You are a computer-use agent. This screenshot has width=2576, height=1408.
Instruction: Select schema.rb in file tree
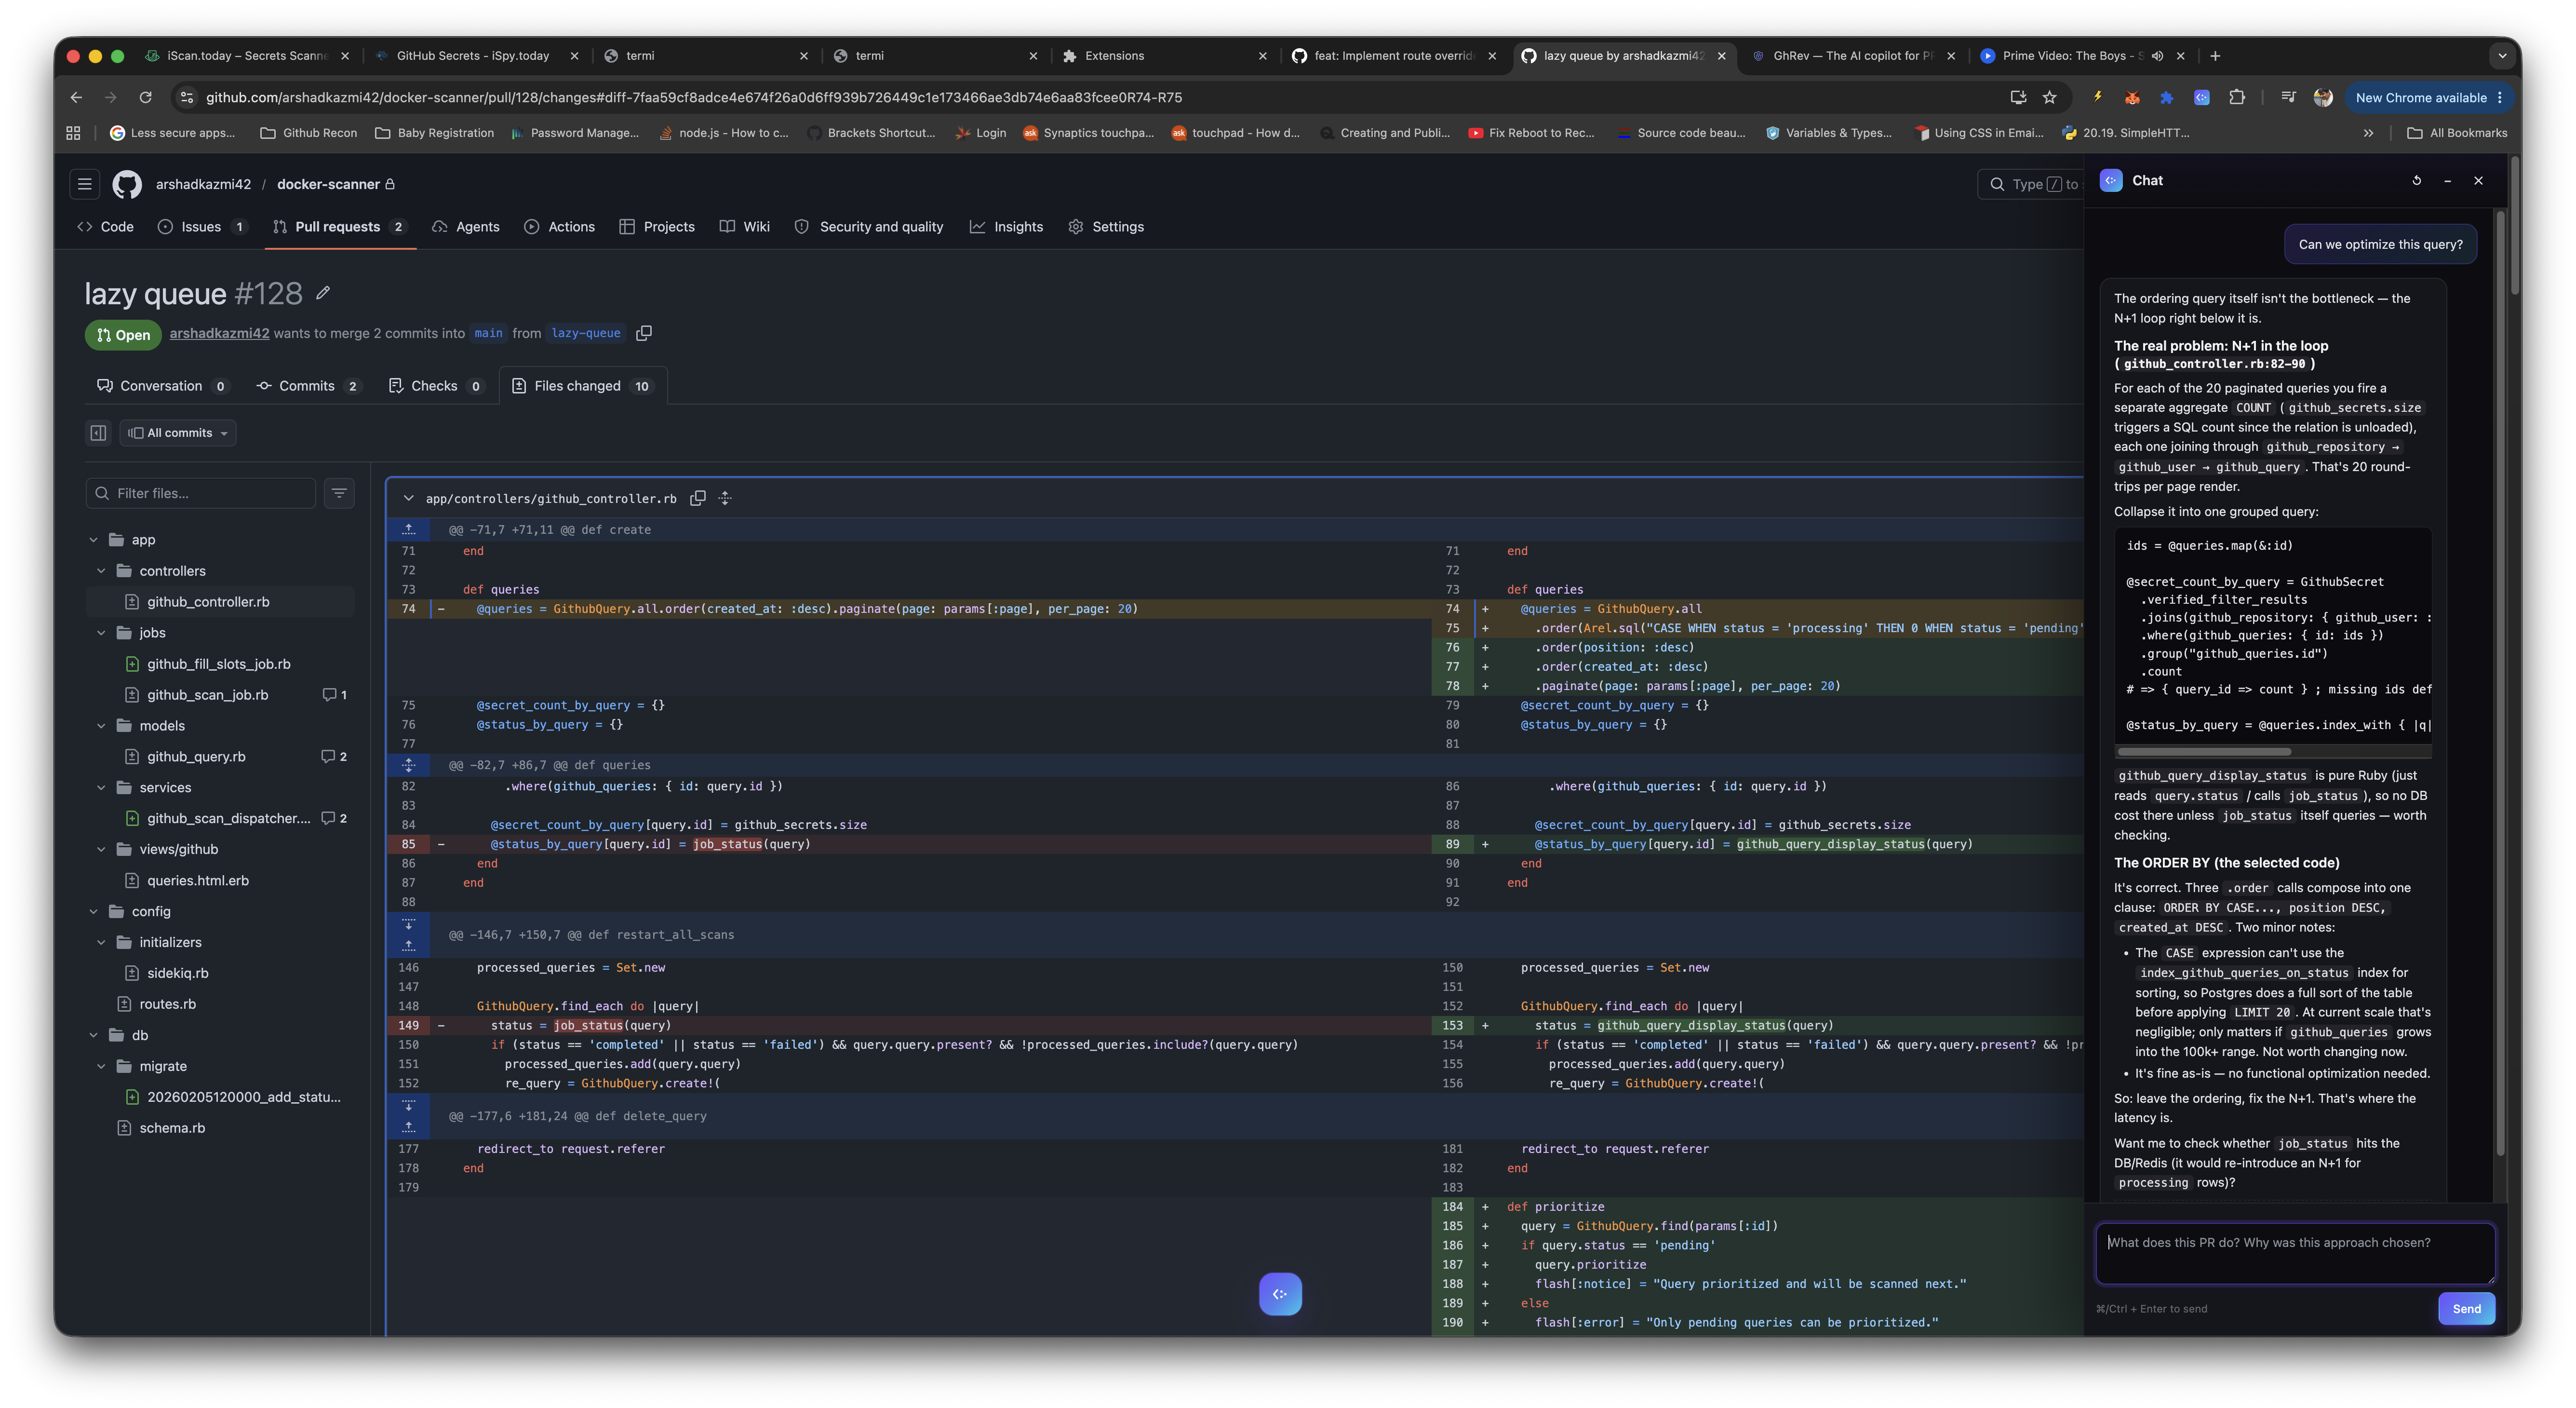tap(172, 1128)
